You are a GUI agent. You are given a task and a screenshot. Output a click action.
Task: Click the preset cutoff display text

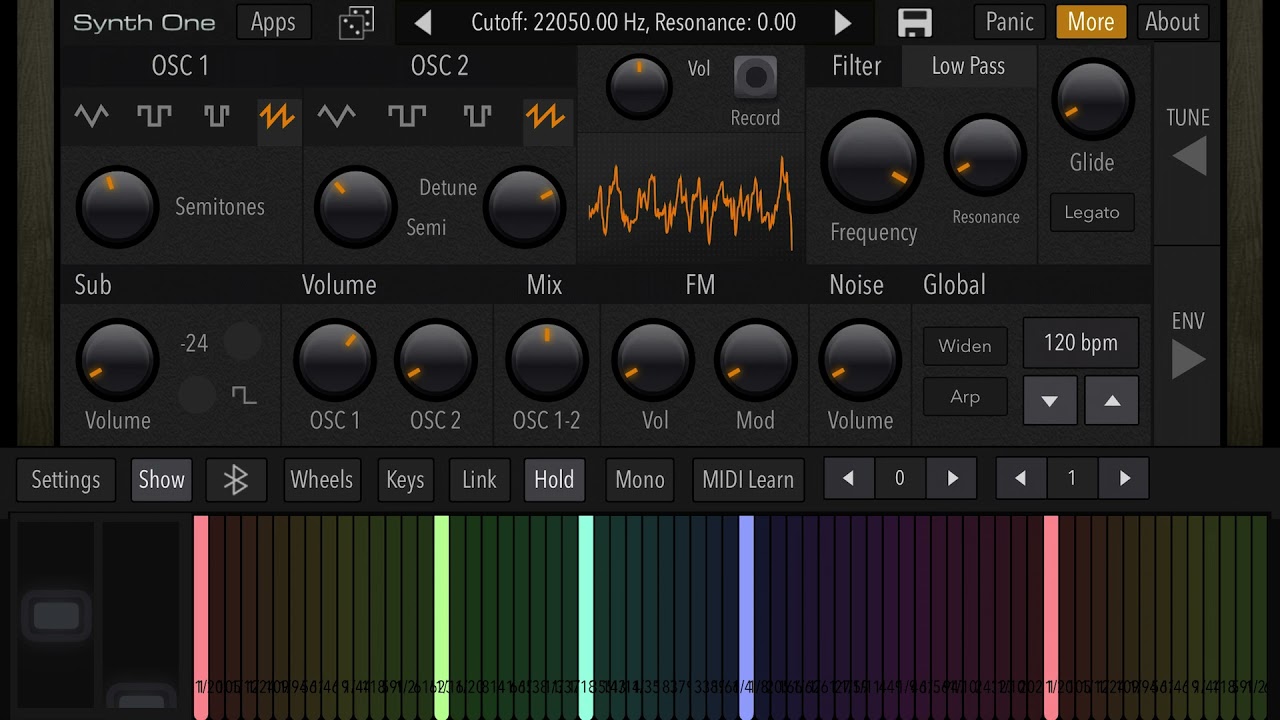pos(633,22)
